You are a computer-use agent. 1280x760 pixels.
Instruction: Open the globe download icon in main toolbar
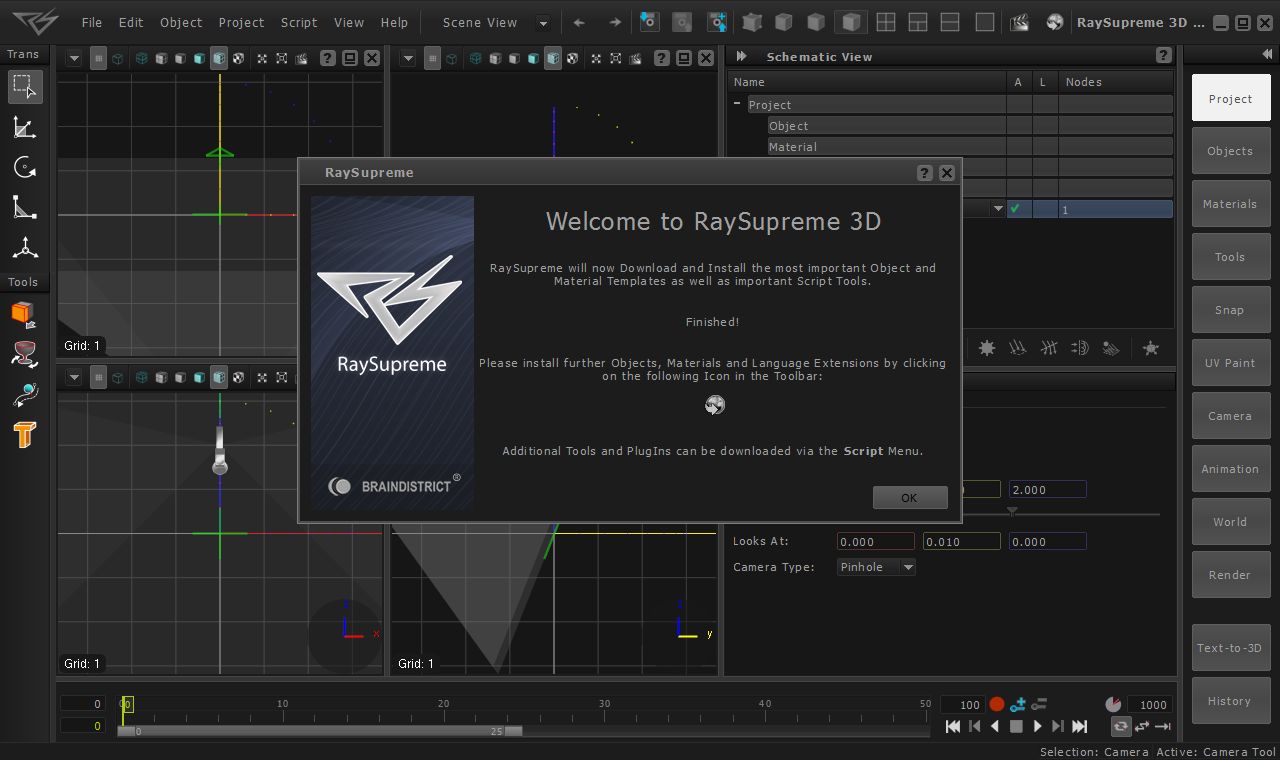click(x=1055, y=22)
